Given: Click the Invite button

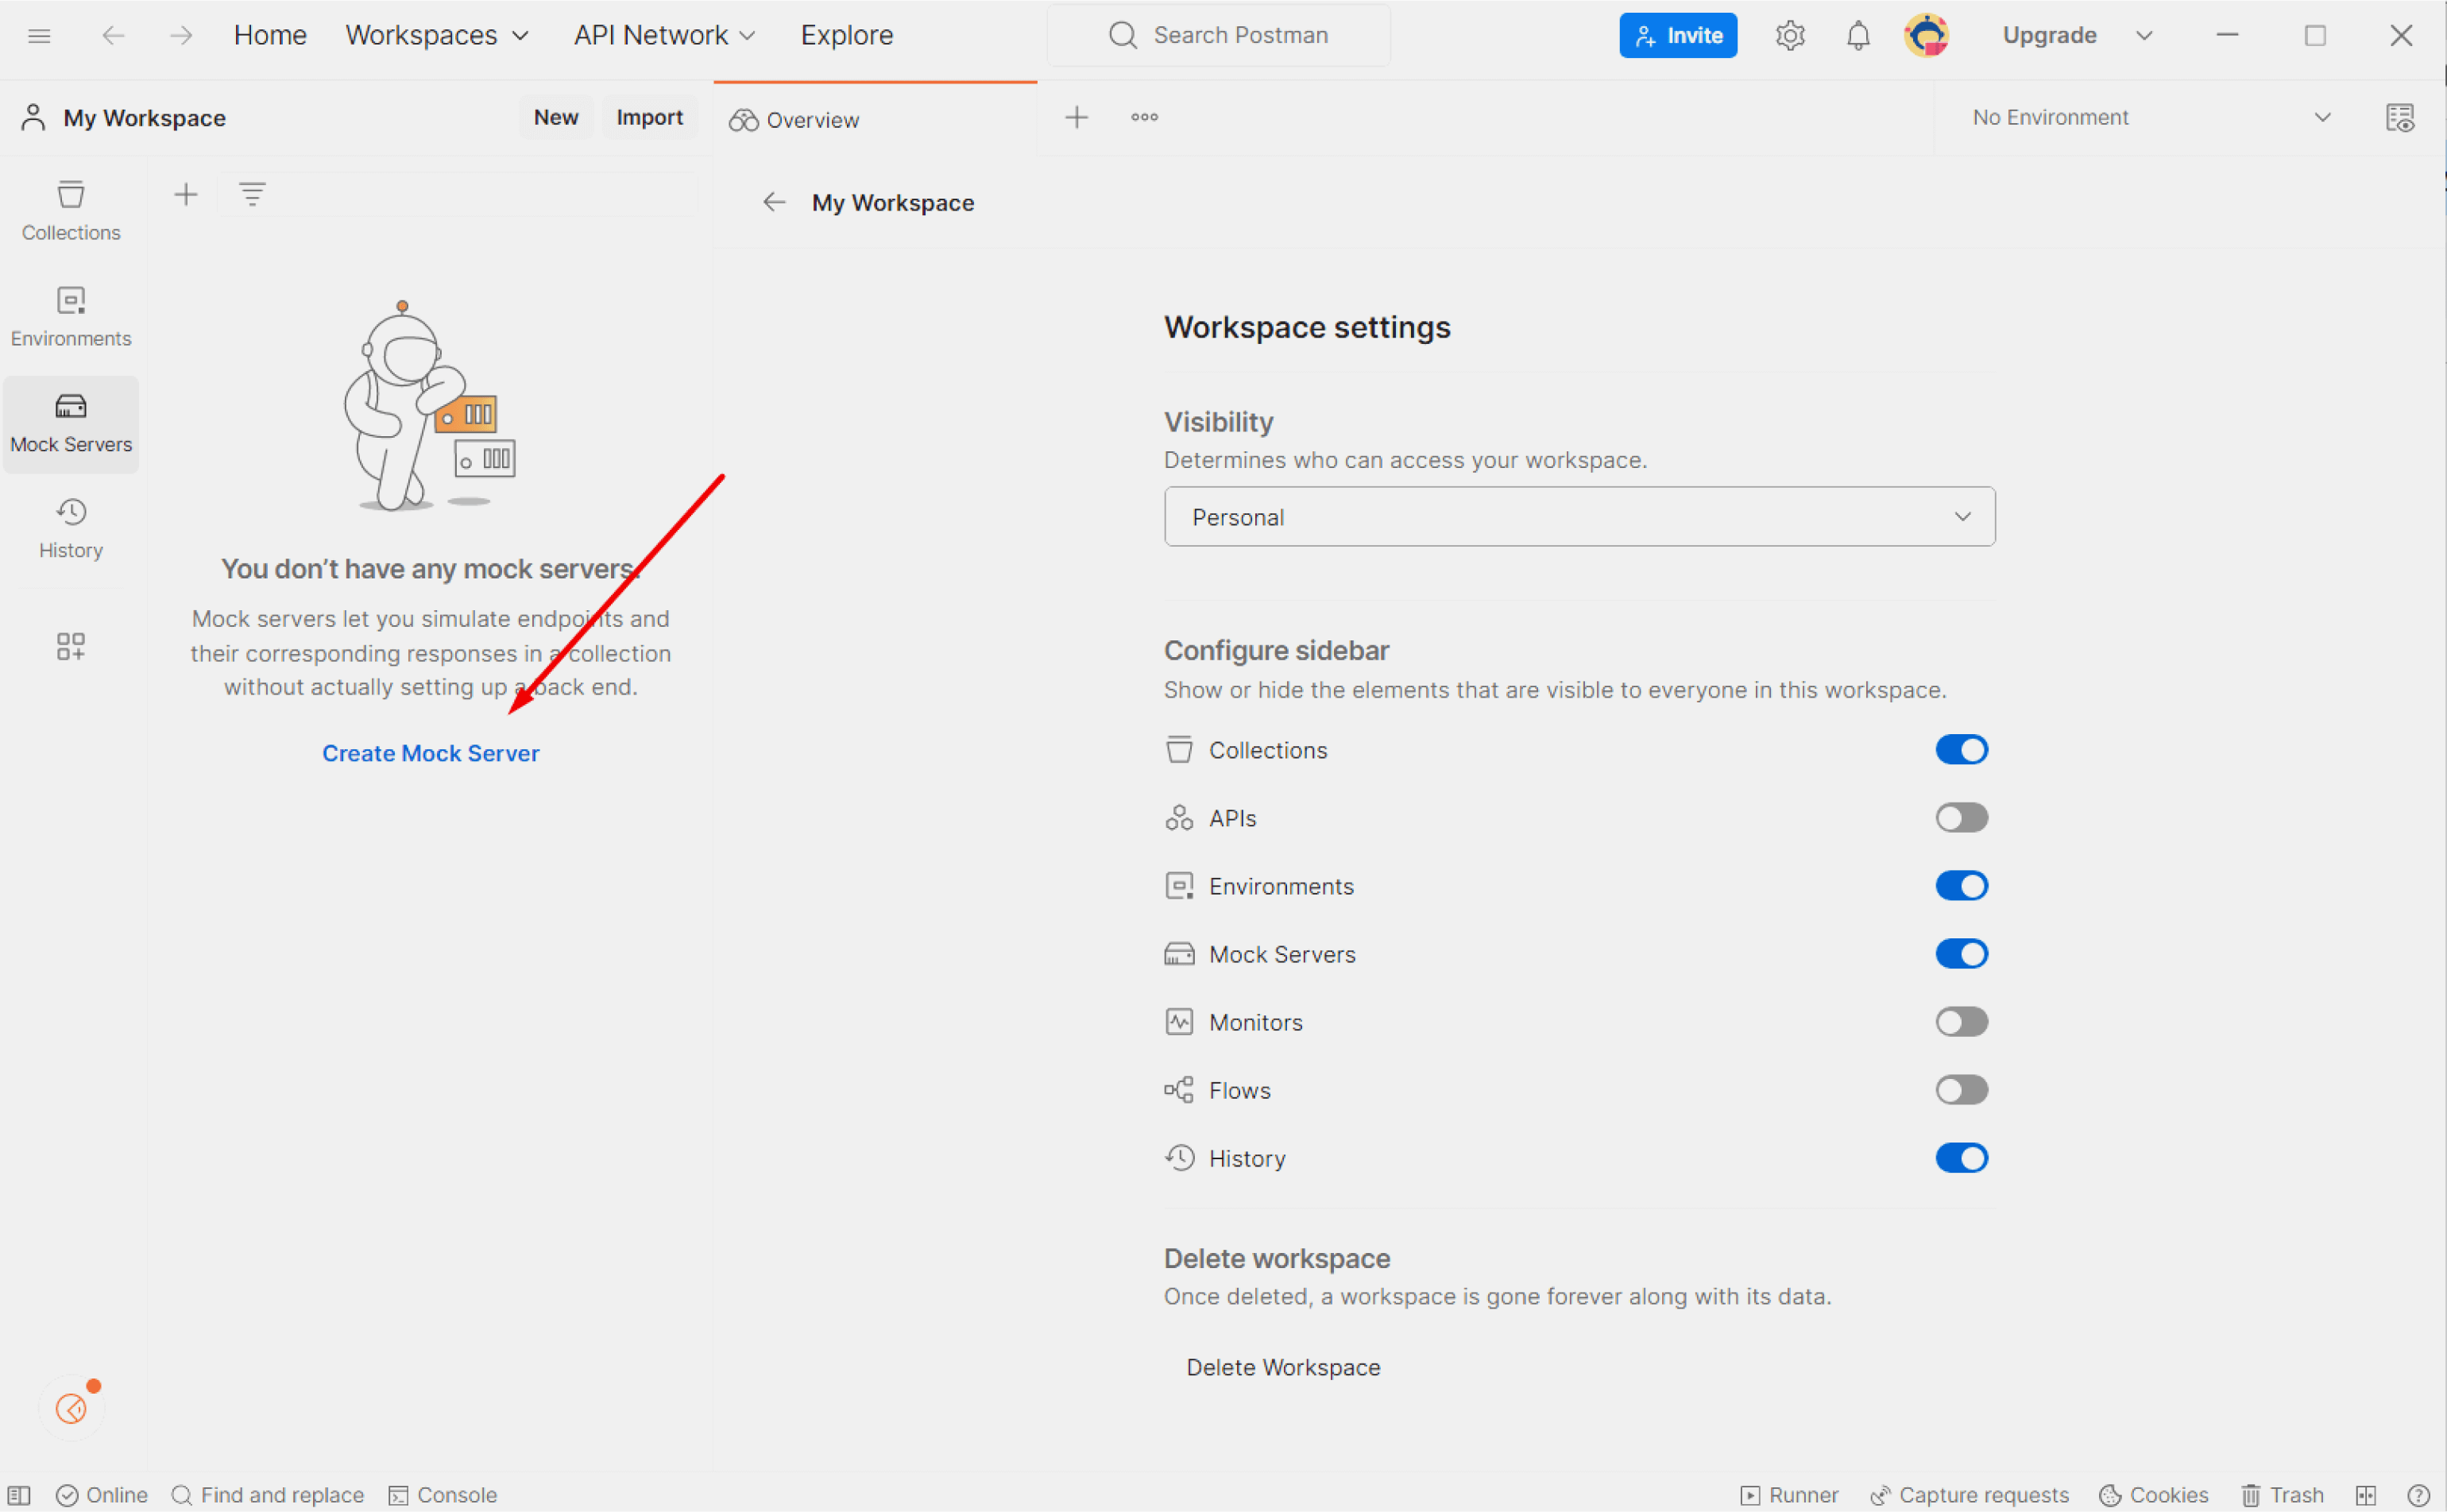Looking at the screenshot, I should coord(1678,36).
